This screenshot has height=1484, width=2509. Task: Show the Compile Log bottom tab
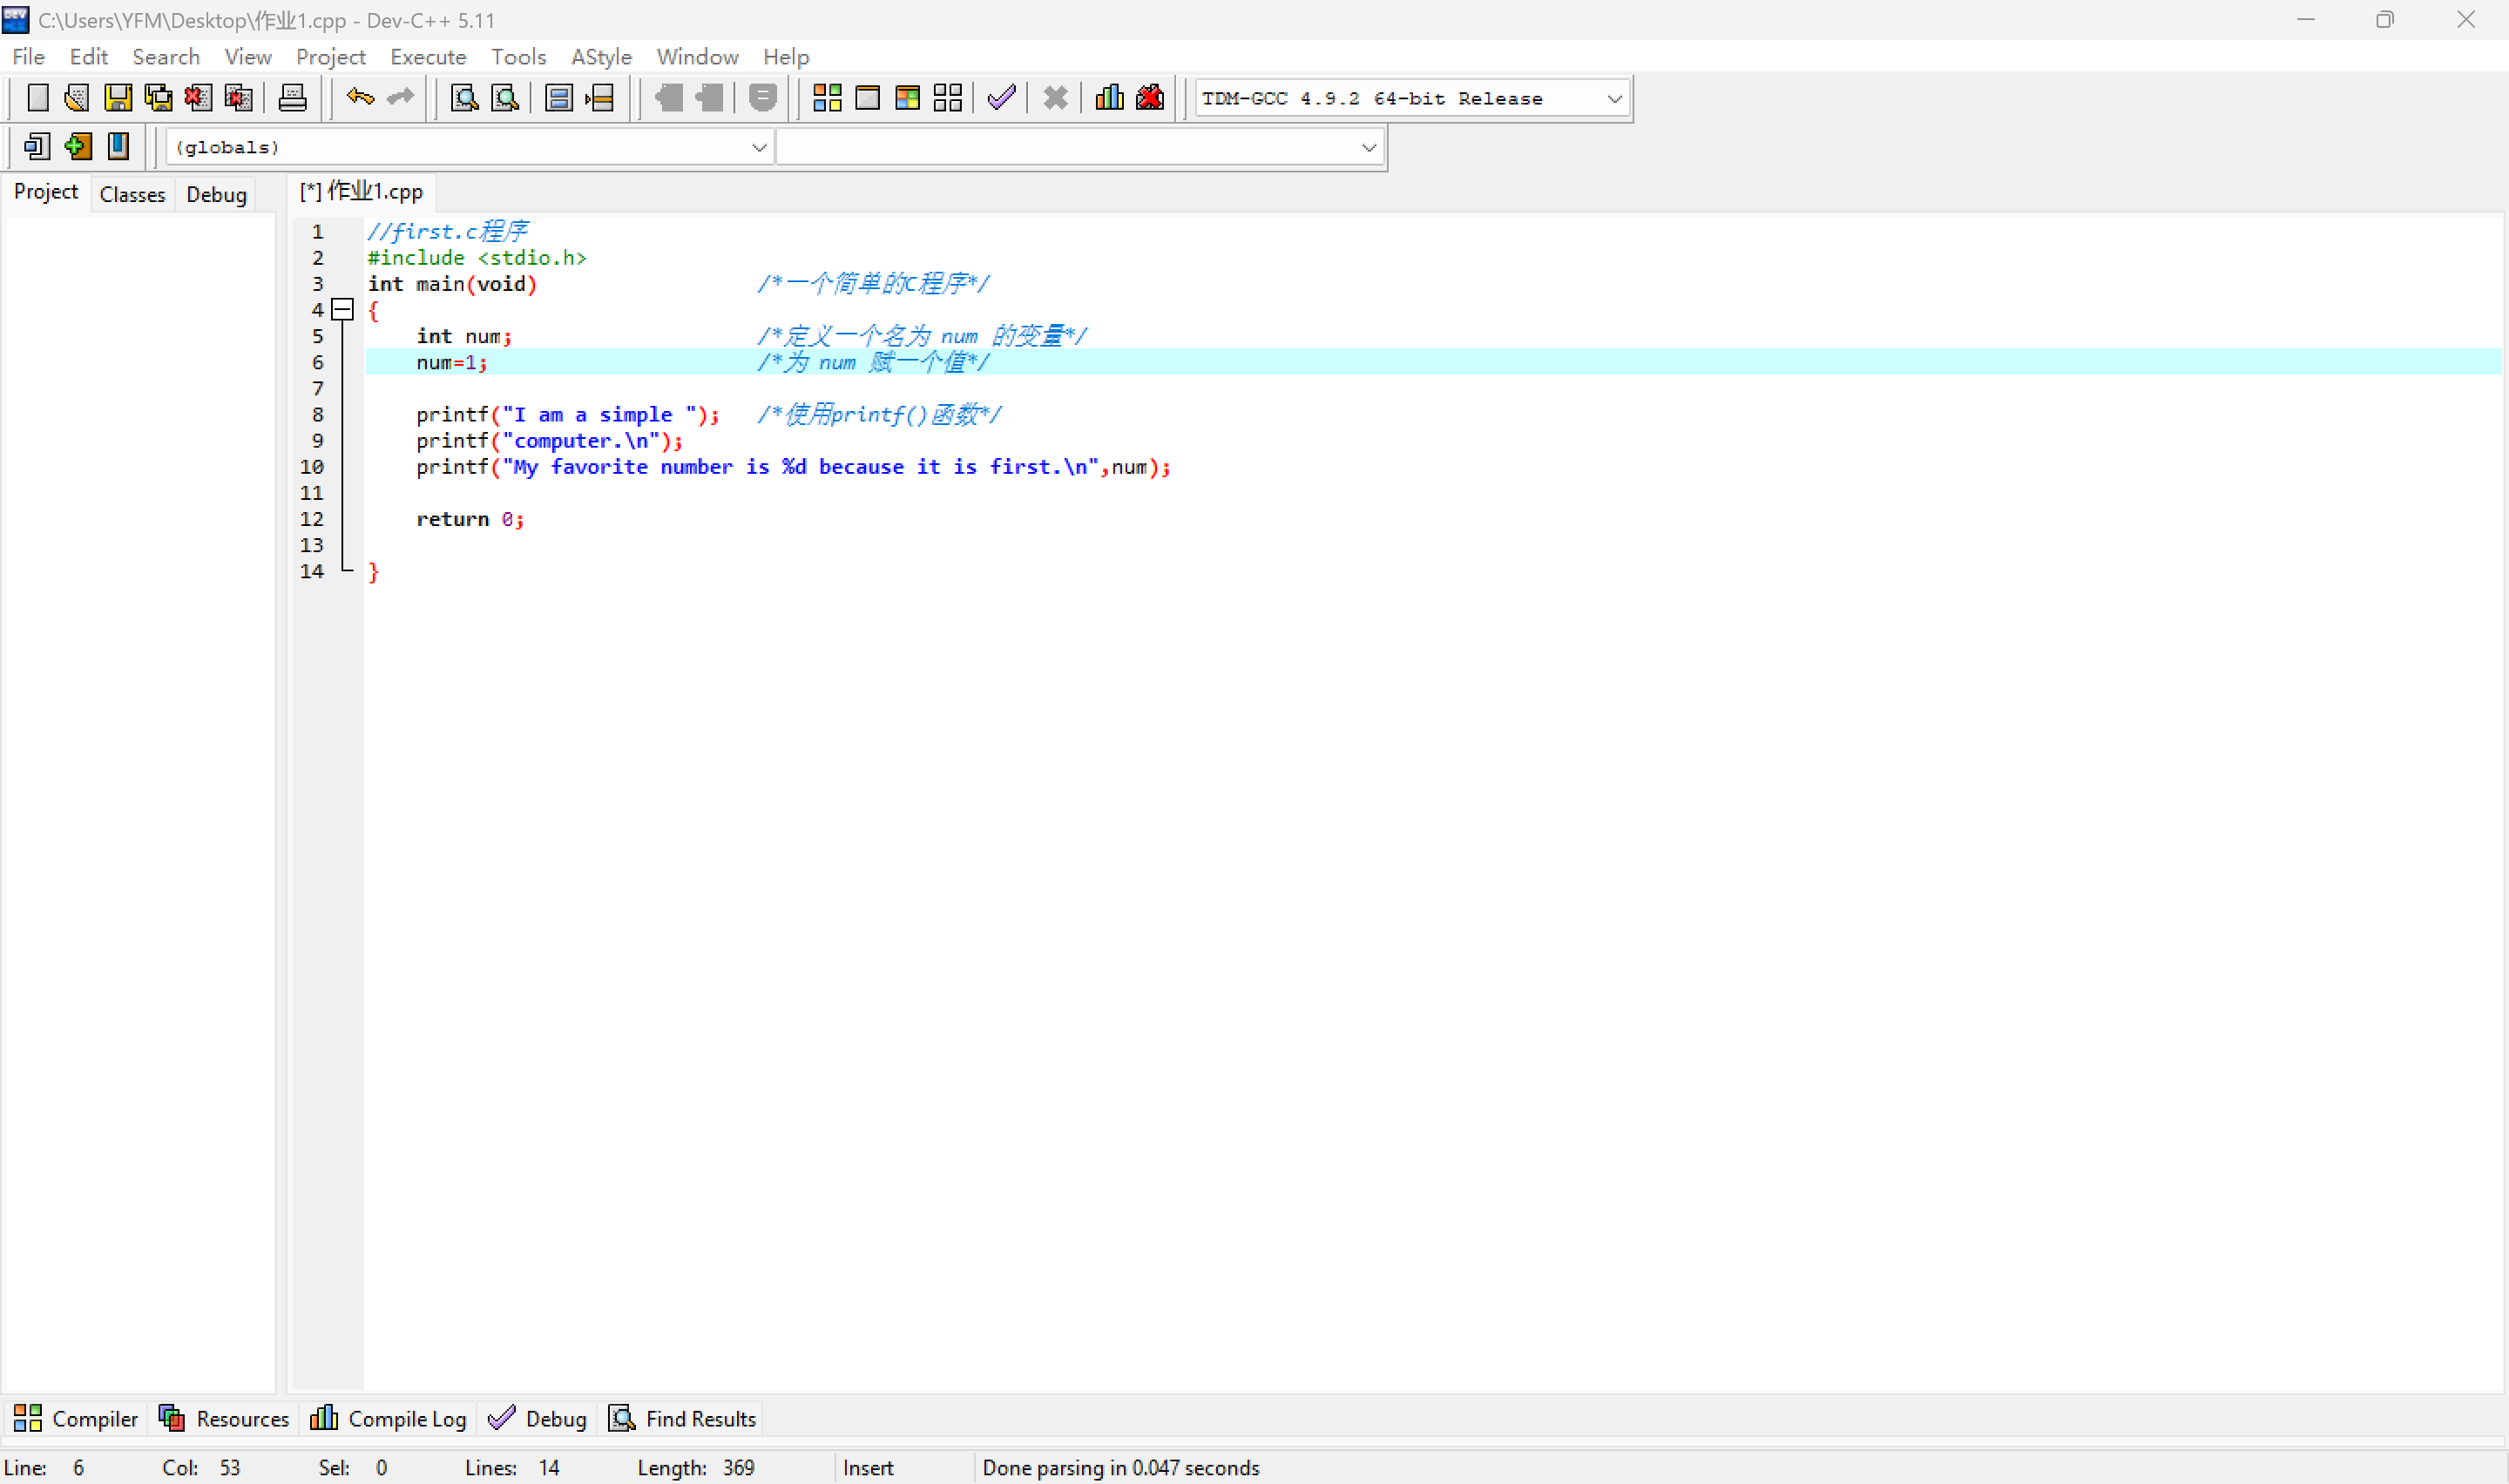click(388, 1418)
